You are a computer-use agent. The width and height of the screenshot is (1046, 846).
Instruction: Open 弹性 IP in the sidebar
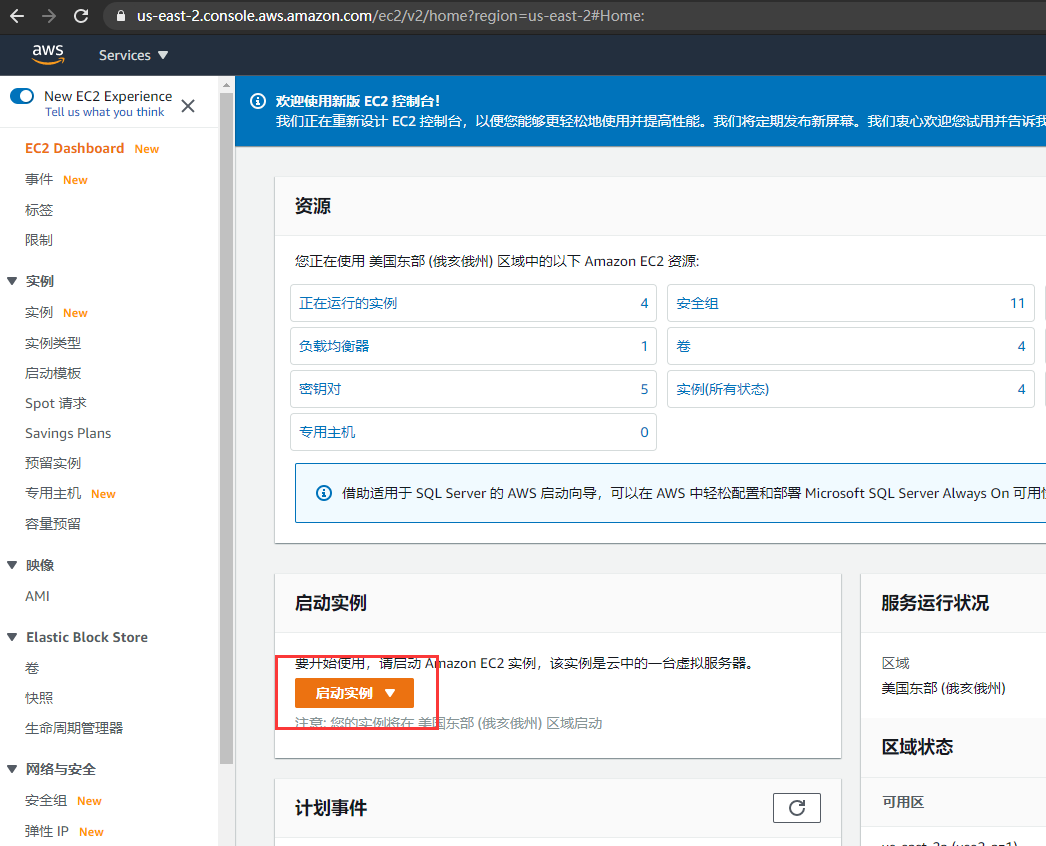[x=47, y=831]
